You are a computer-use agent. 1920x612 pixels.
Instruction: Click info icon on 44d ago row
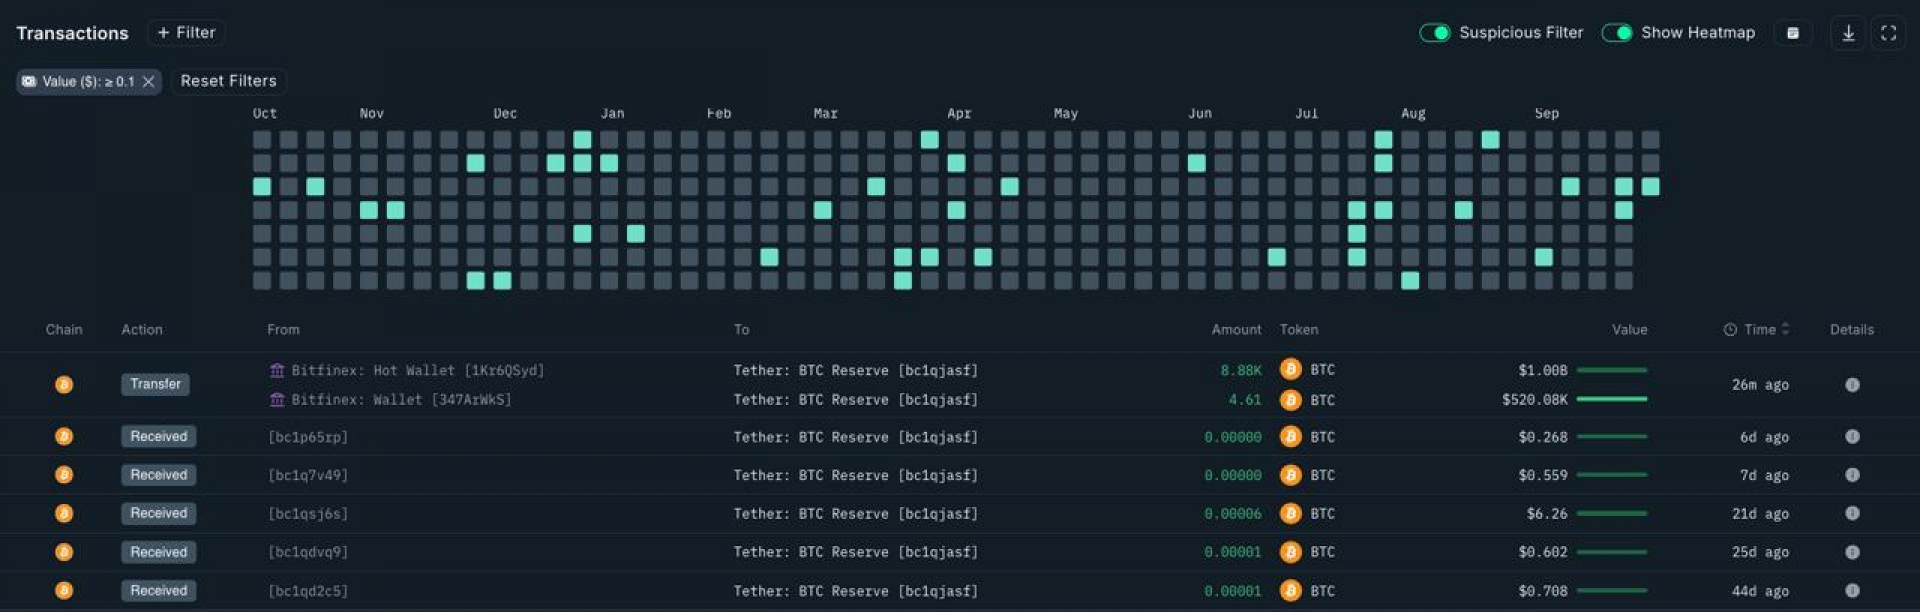click(x=1852, y=591)
